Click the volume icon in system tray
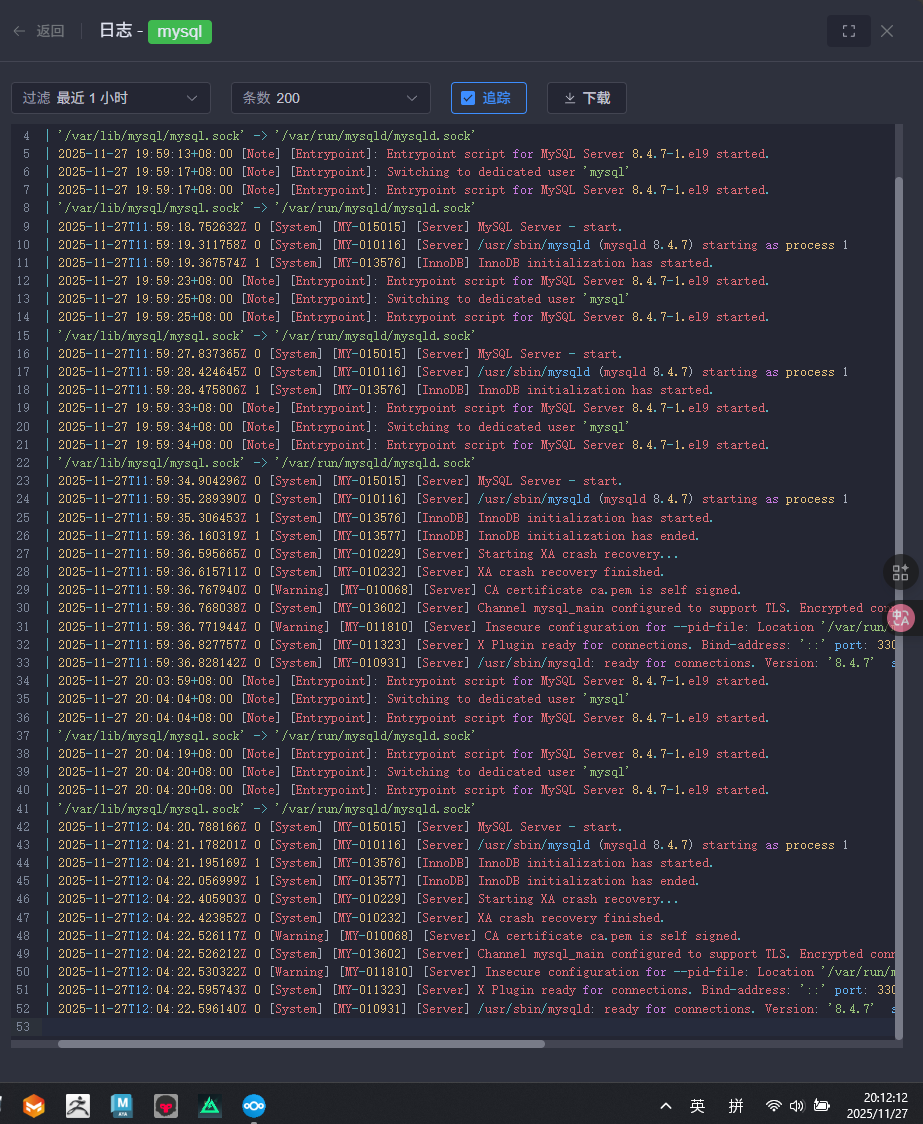The width and height of the screenshot is (923, 1124). pyautogui.click(x=797, y=1106)
